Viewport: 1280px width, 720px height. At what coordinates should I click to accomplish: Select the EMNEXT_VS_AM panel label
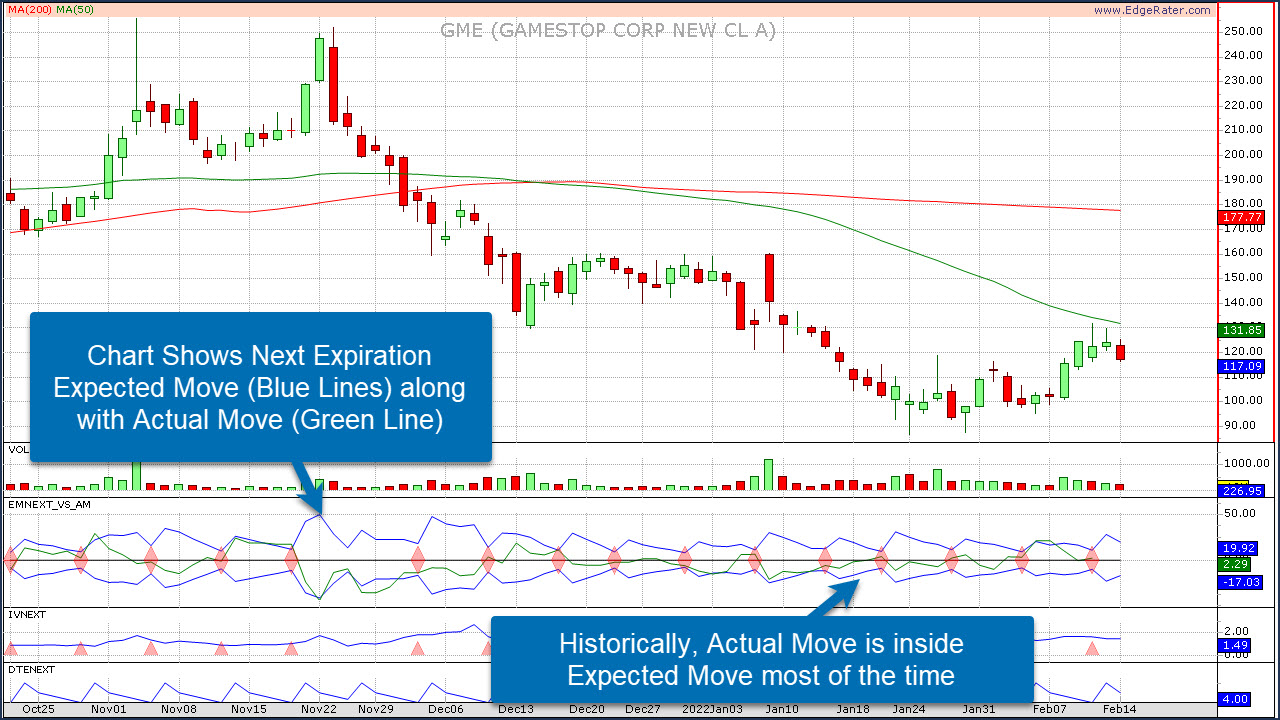[x=50, y=505]
